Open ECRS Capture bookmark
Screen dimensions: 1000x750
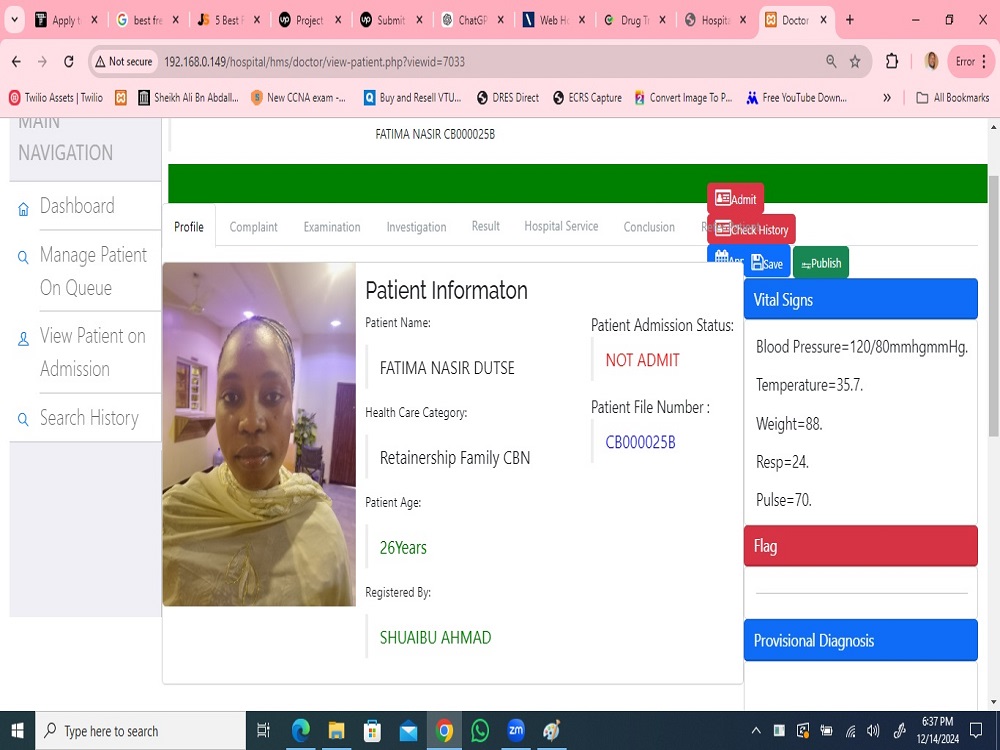point(587,98)
